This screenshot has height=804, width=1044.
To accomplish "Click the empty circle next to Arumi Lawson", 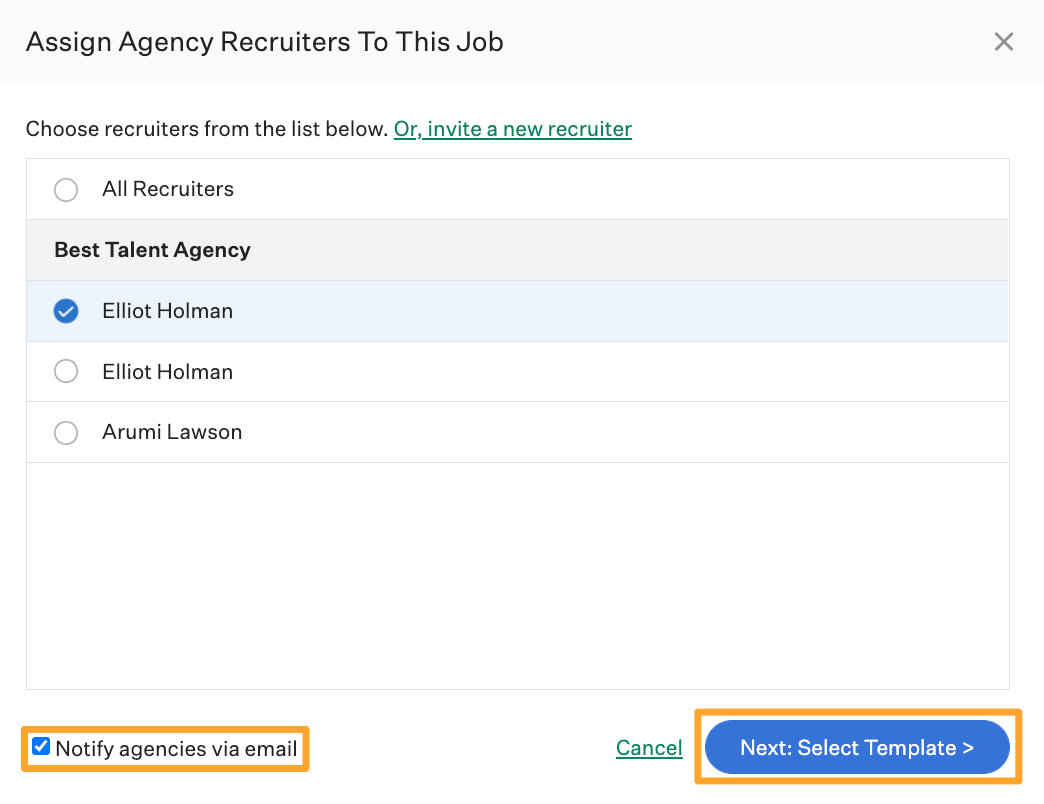I will [66, 432].
